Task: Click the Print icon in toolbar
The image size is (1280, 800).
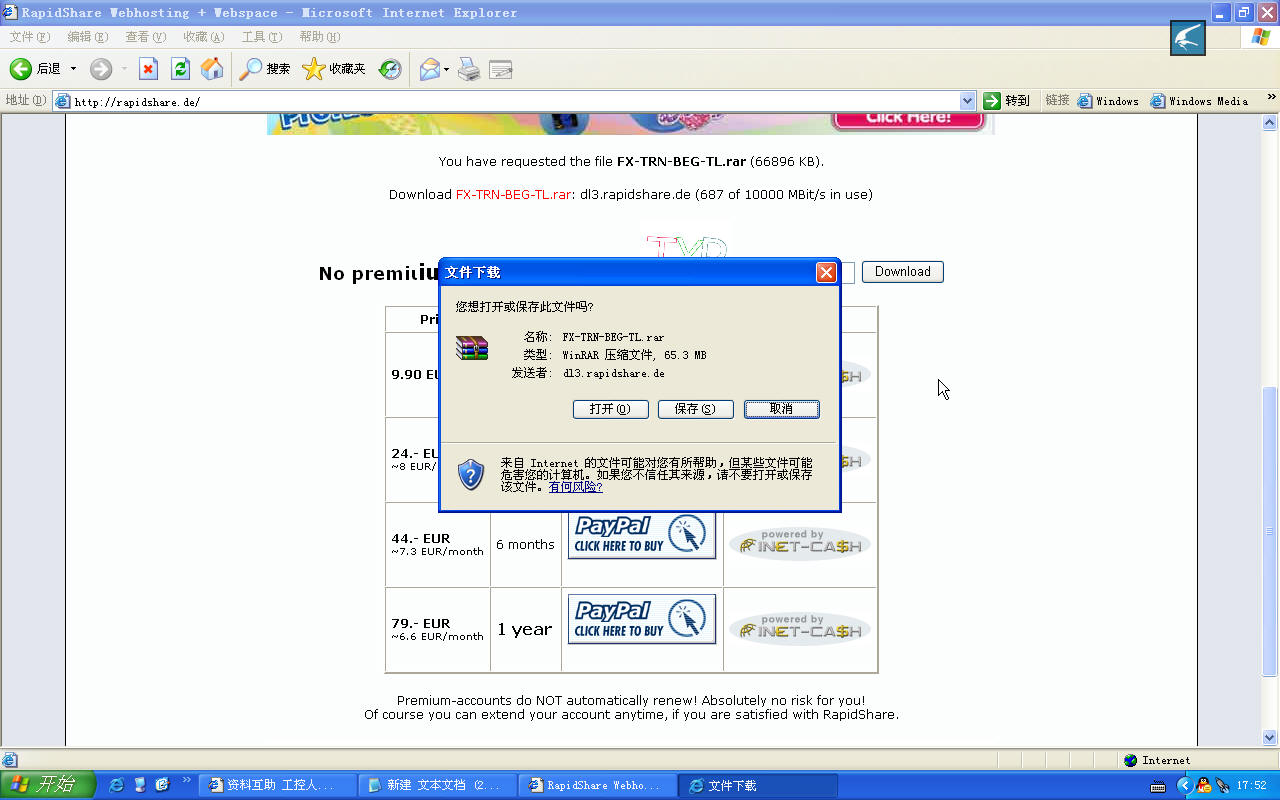Action: pos(469,69)
